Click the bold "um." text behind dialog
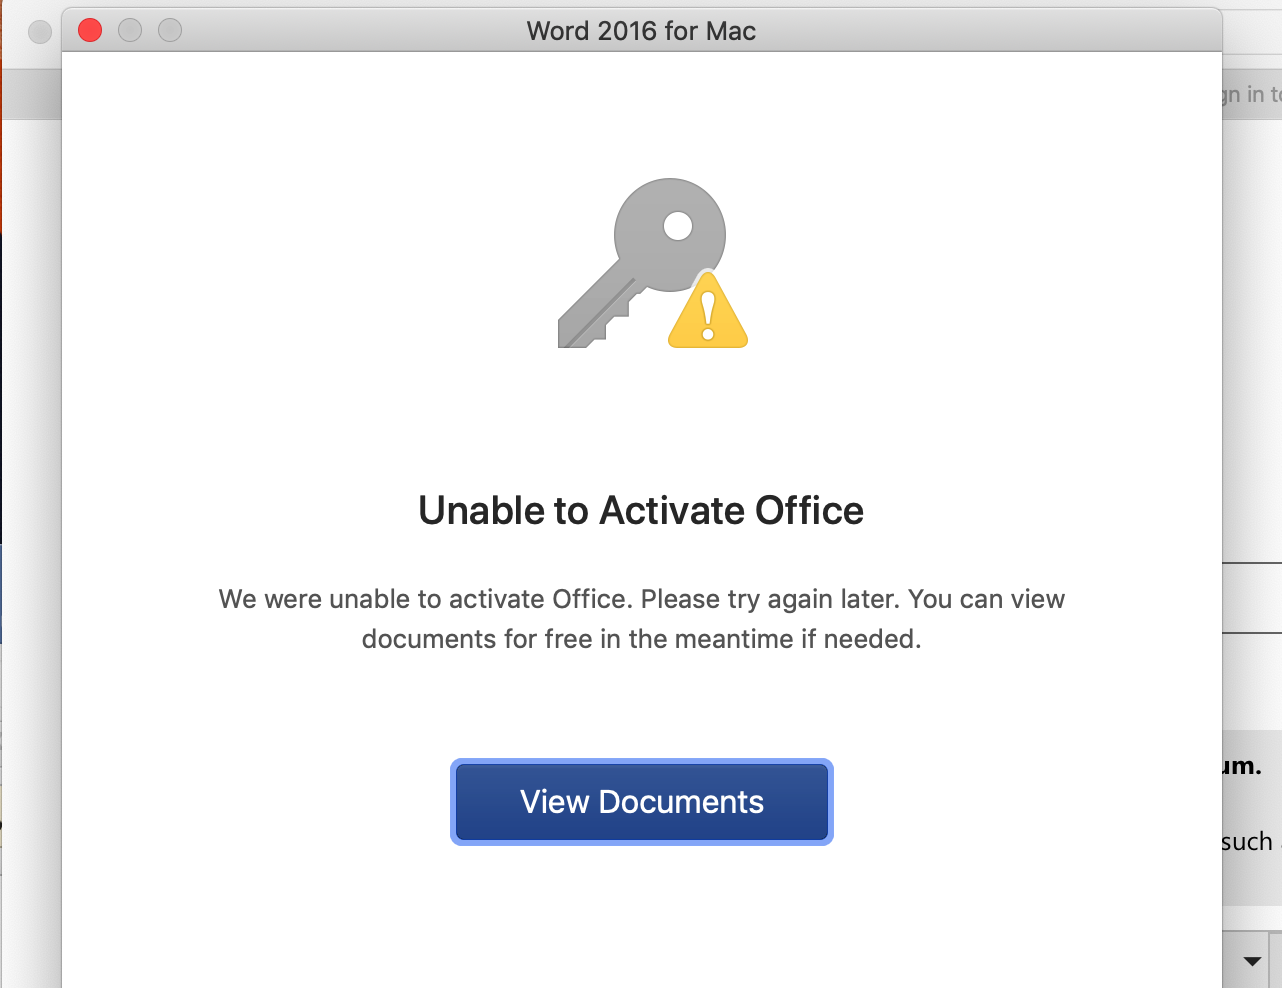This screenshot has width=1282, height=988. click(1242, 767)
